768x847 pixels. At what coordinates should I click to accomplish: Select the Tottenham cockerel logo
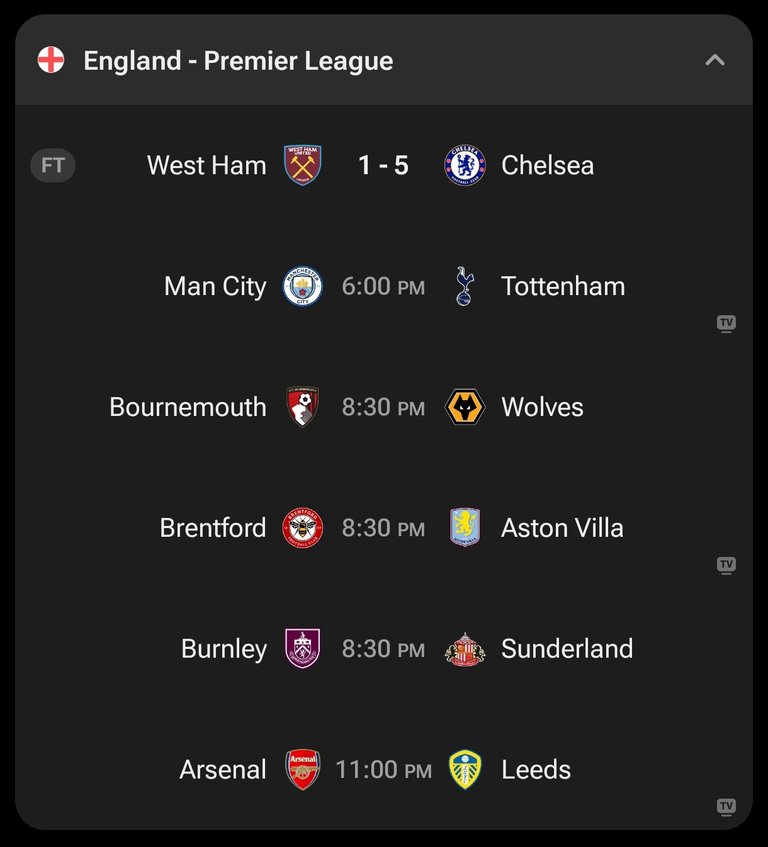point(464,286)
